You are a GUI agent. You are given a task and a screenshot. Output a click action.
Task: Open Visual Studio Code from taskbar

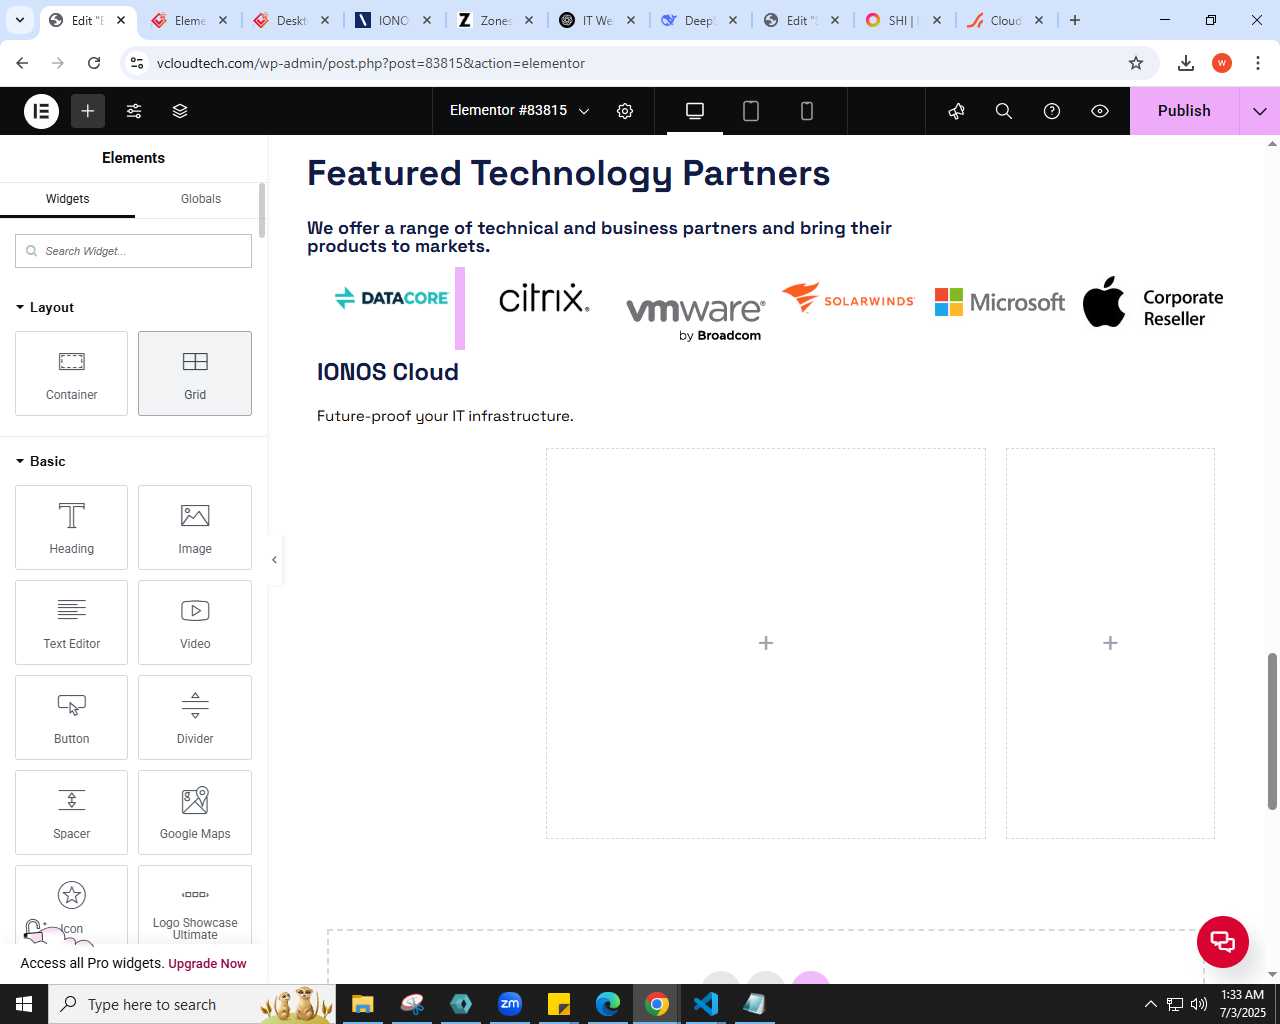point(705,1004)
